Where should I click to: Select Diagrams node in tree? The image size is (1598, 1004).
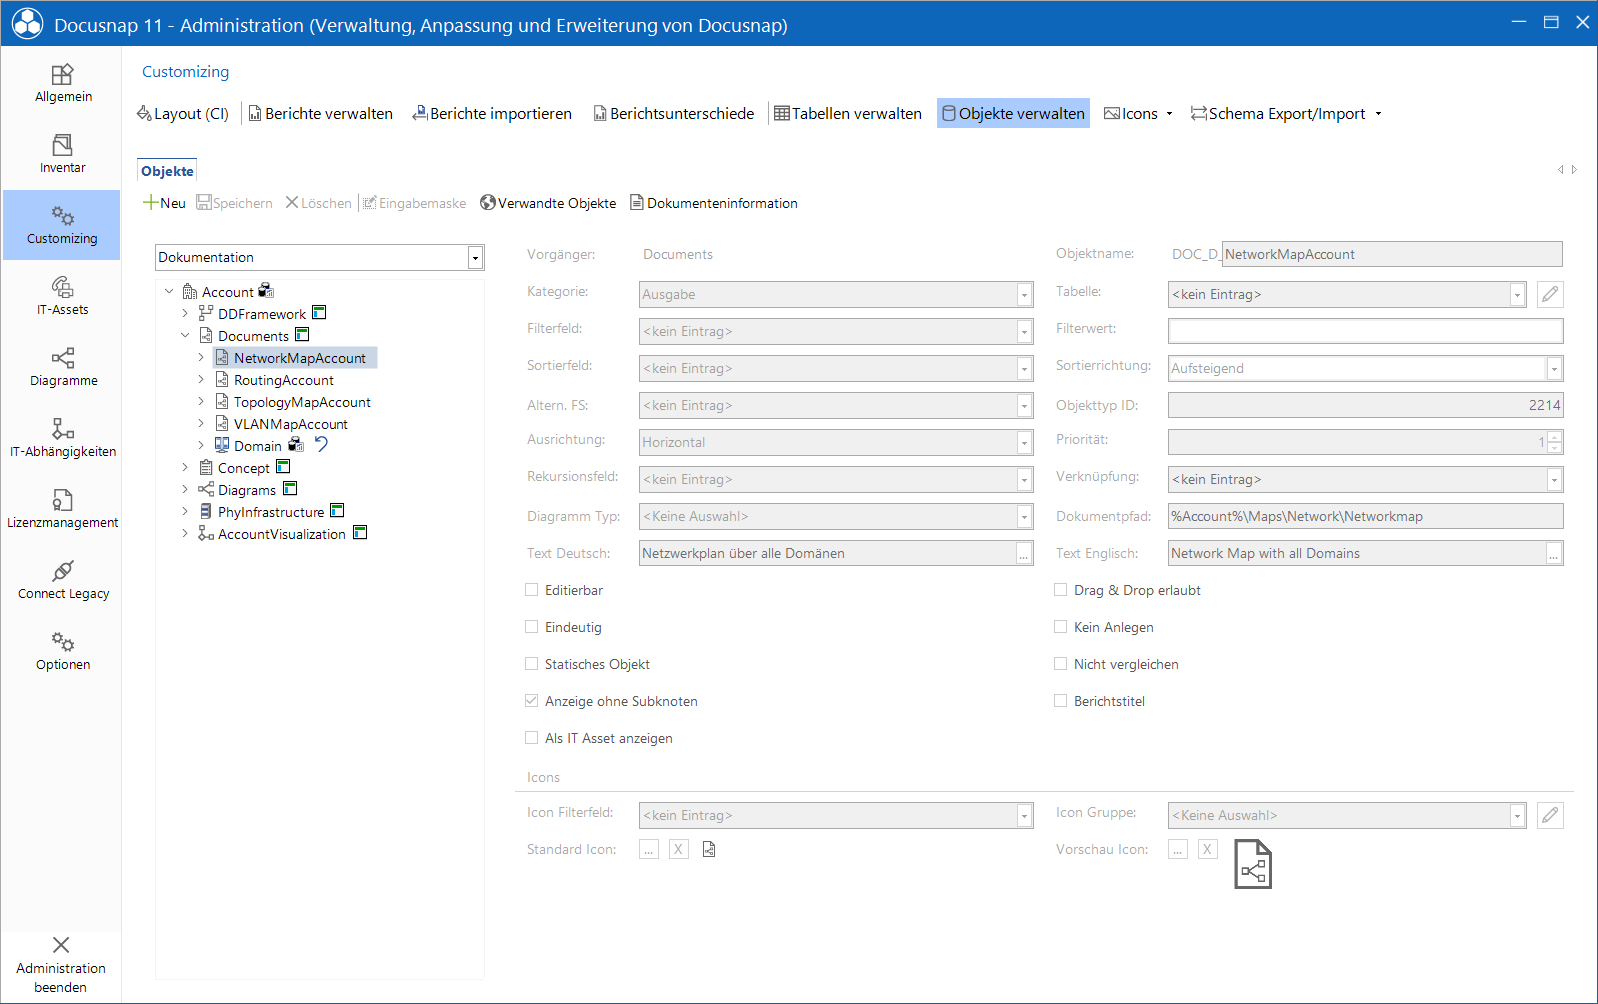247,490
